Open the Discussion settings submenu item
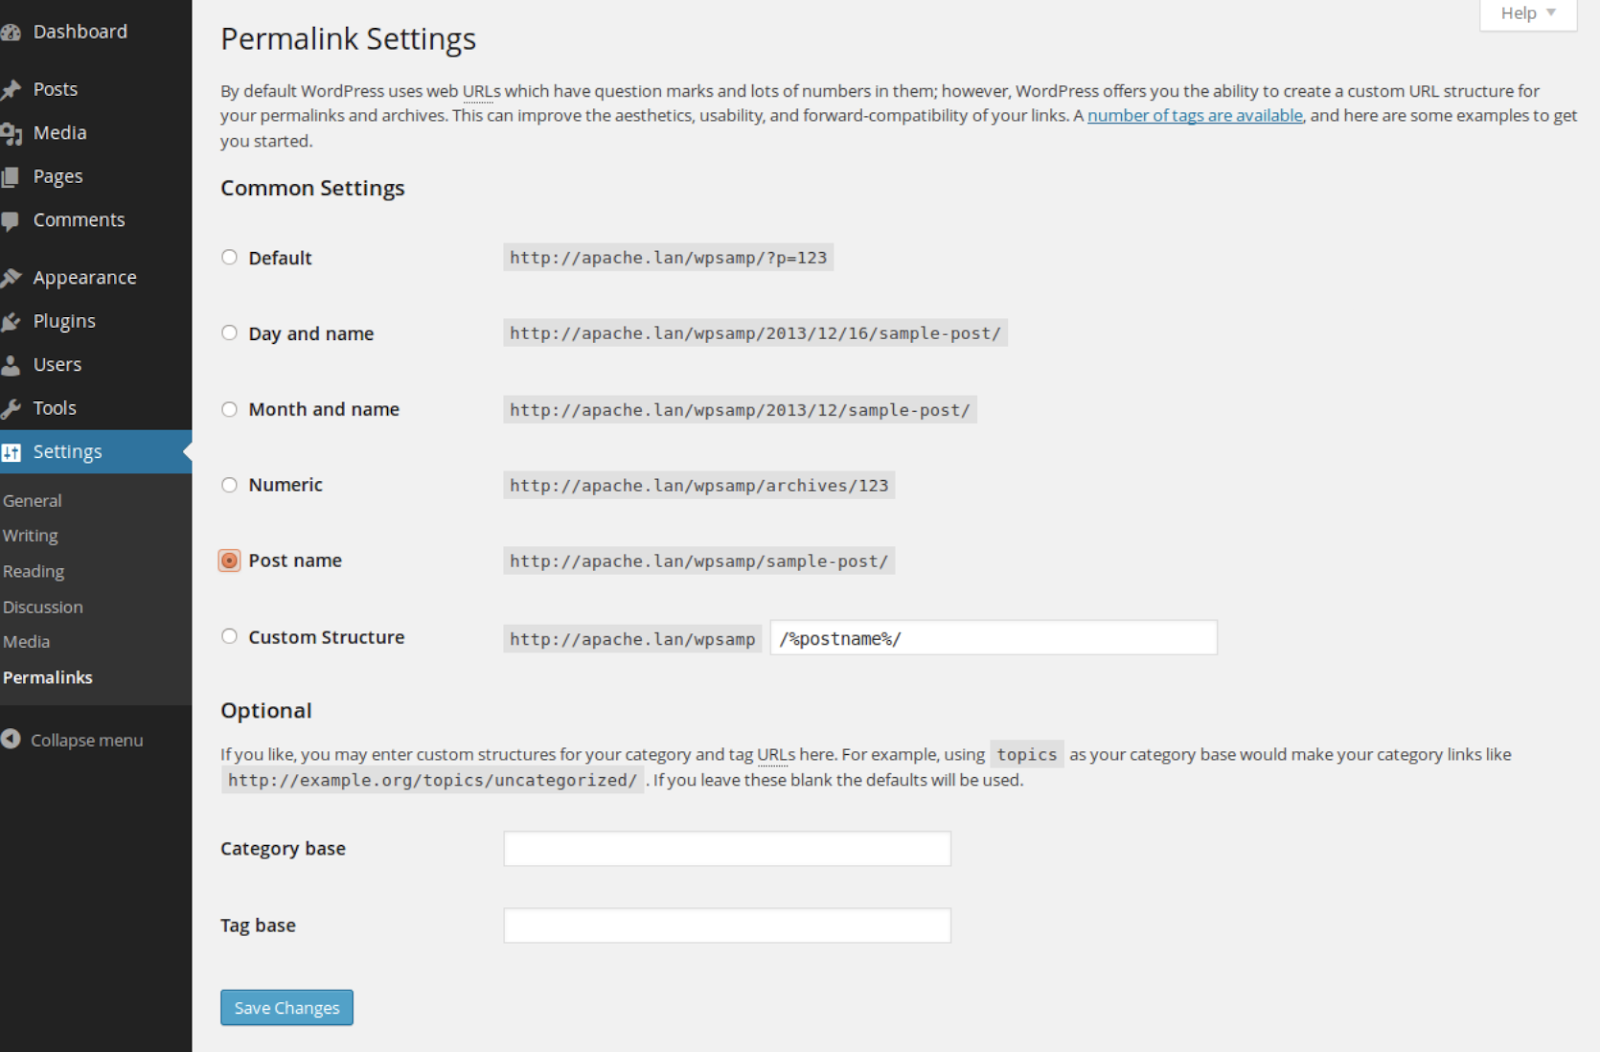 click(x=43, y=607)
